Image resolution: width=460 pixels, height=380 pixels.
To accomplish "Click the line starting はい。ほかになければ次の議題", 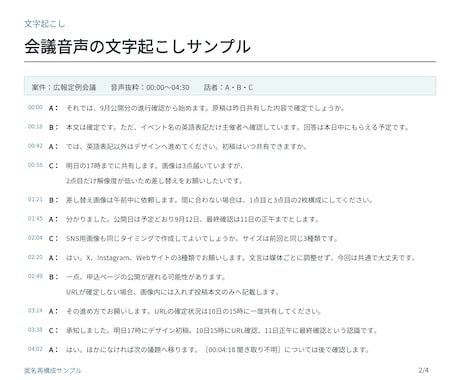I will (218, 350).
